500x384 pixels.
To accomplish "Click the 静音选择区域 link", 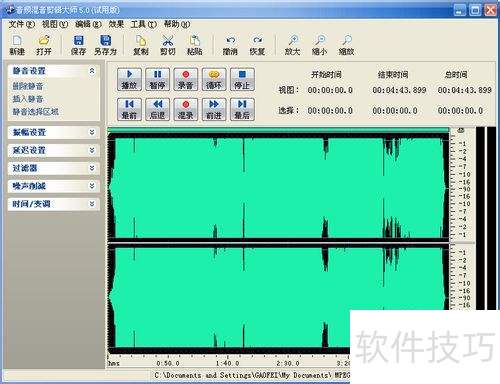I will [35, 111].
